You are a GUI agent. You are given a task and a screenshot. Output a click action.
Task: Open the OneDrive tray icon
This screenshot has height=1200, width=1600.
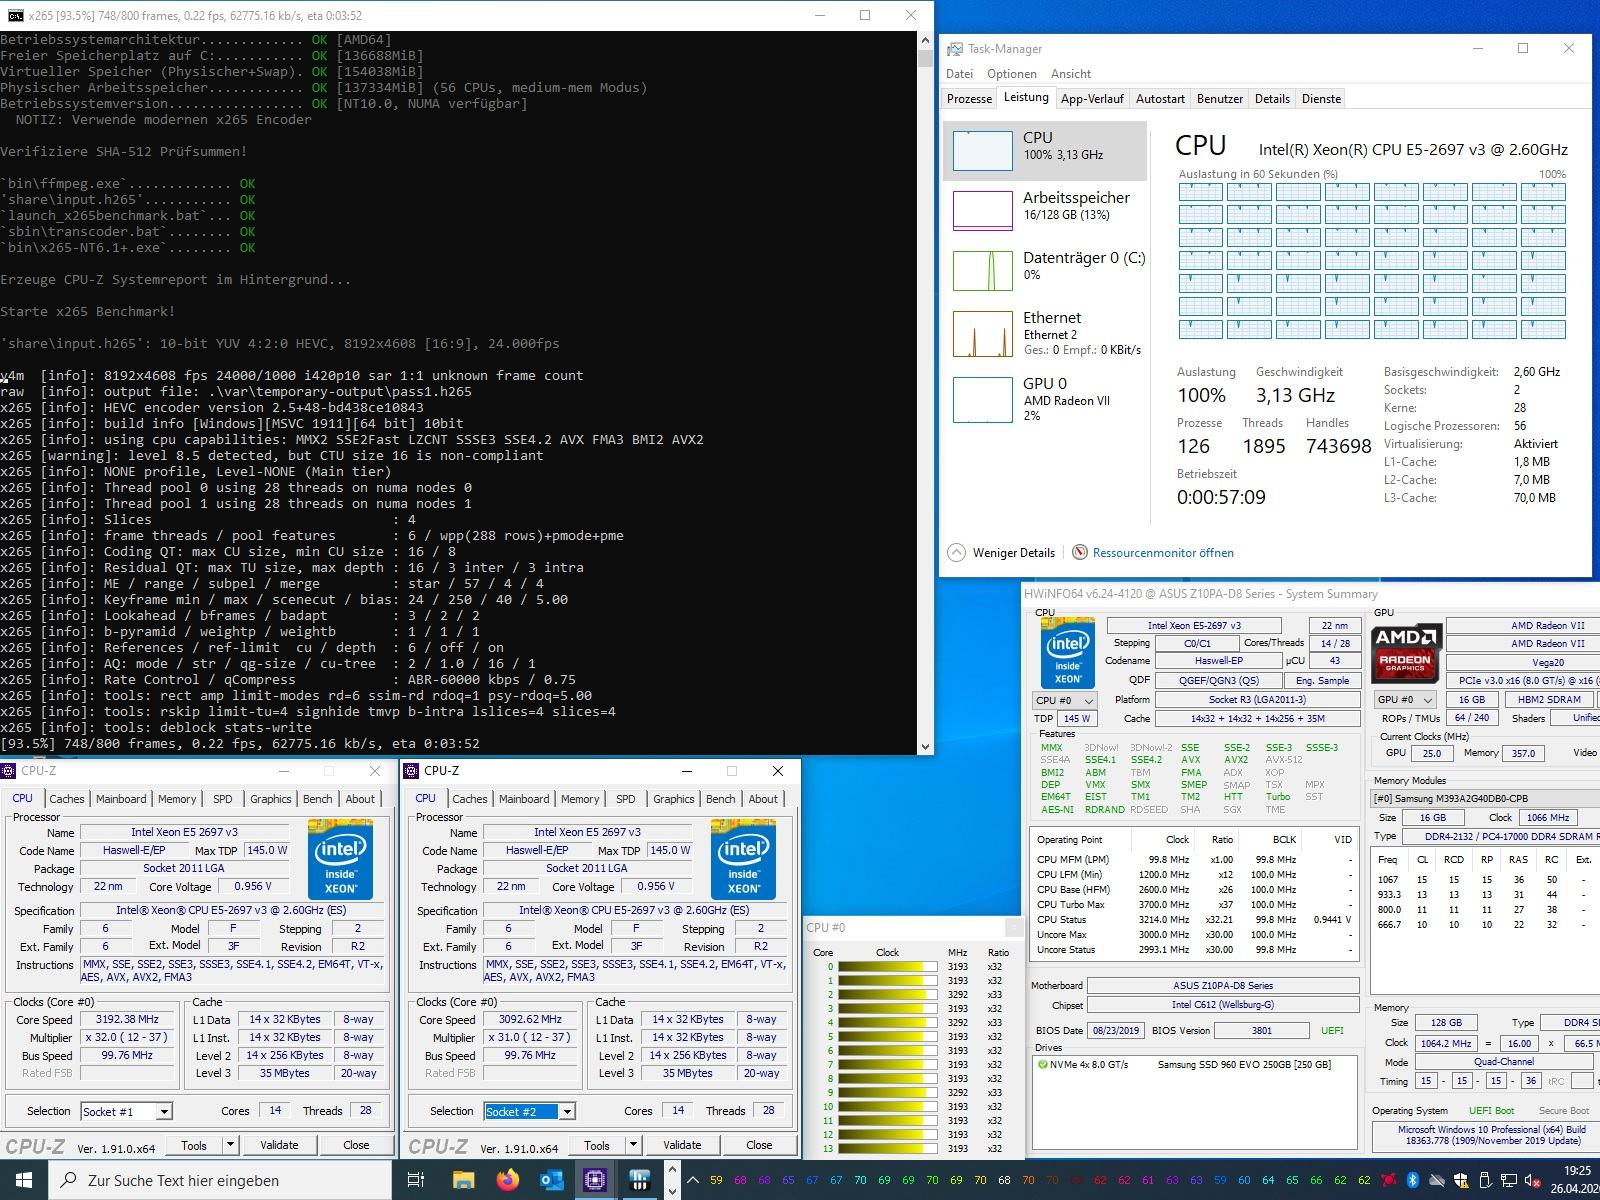coord(1437,1180)
